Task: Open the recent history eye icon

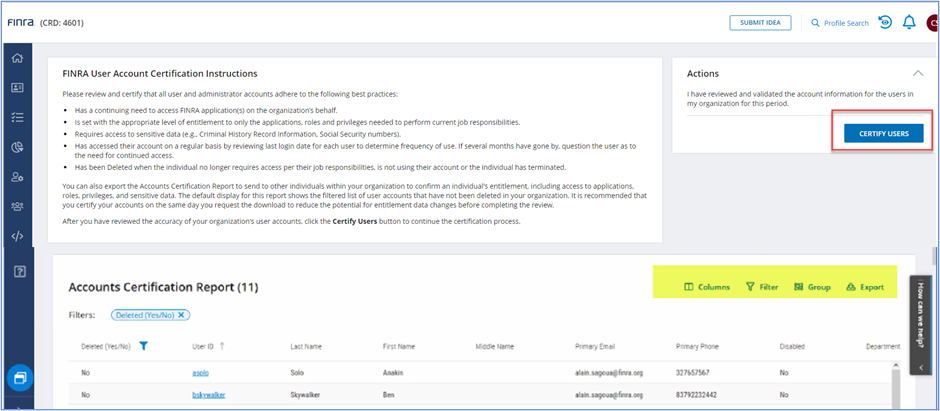Action: click(x=885, y=22)
